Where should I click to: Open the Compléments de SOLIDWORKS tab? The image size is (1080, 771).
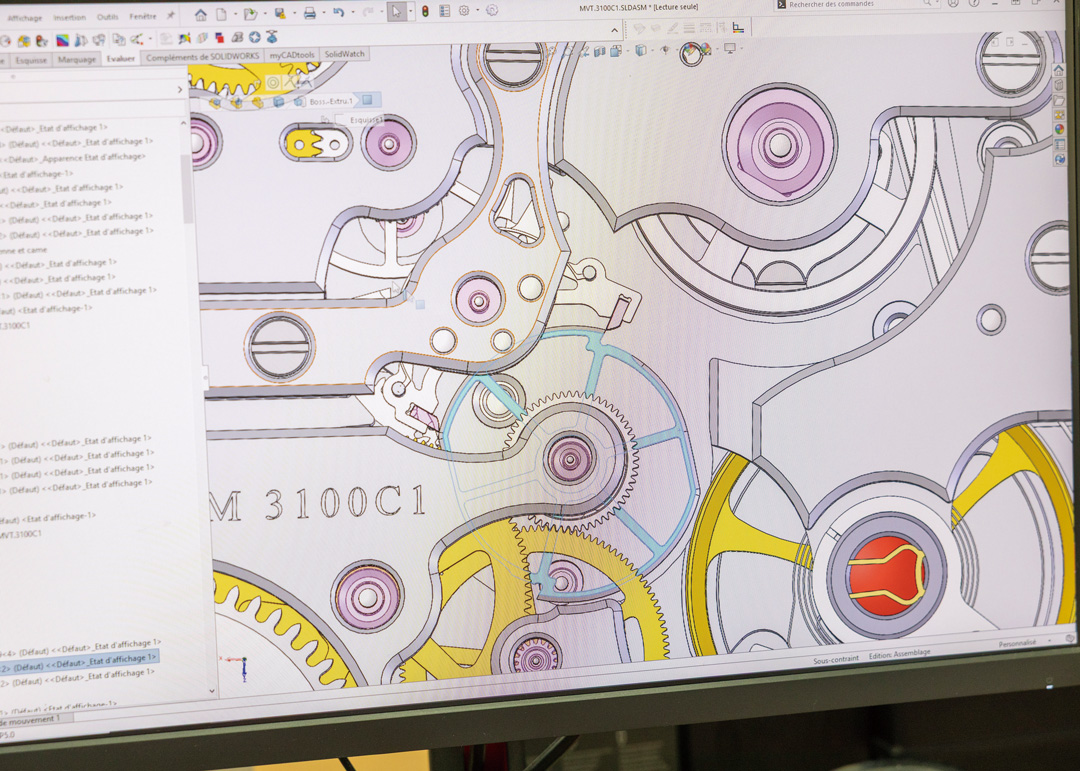coord(202,56)
